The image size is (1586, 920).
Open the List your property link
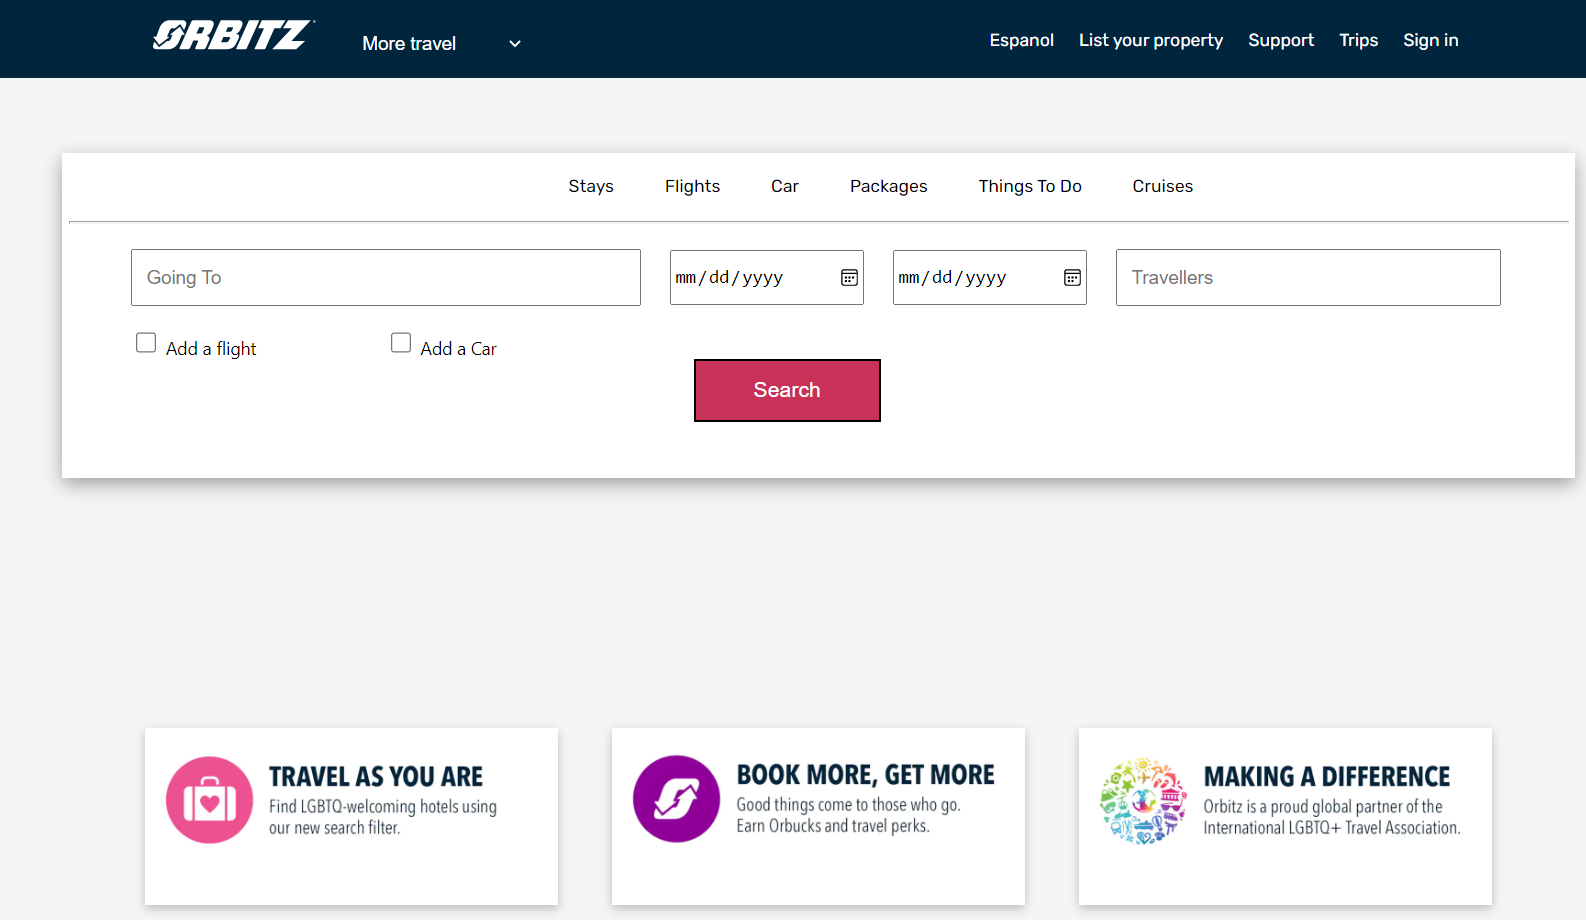pos(1150,40)
